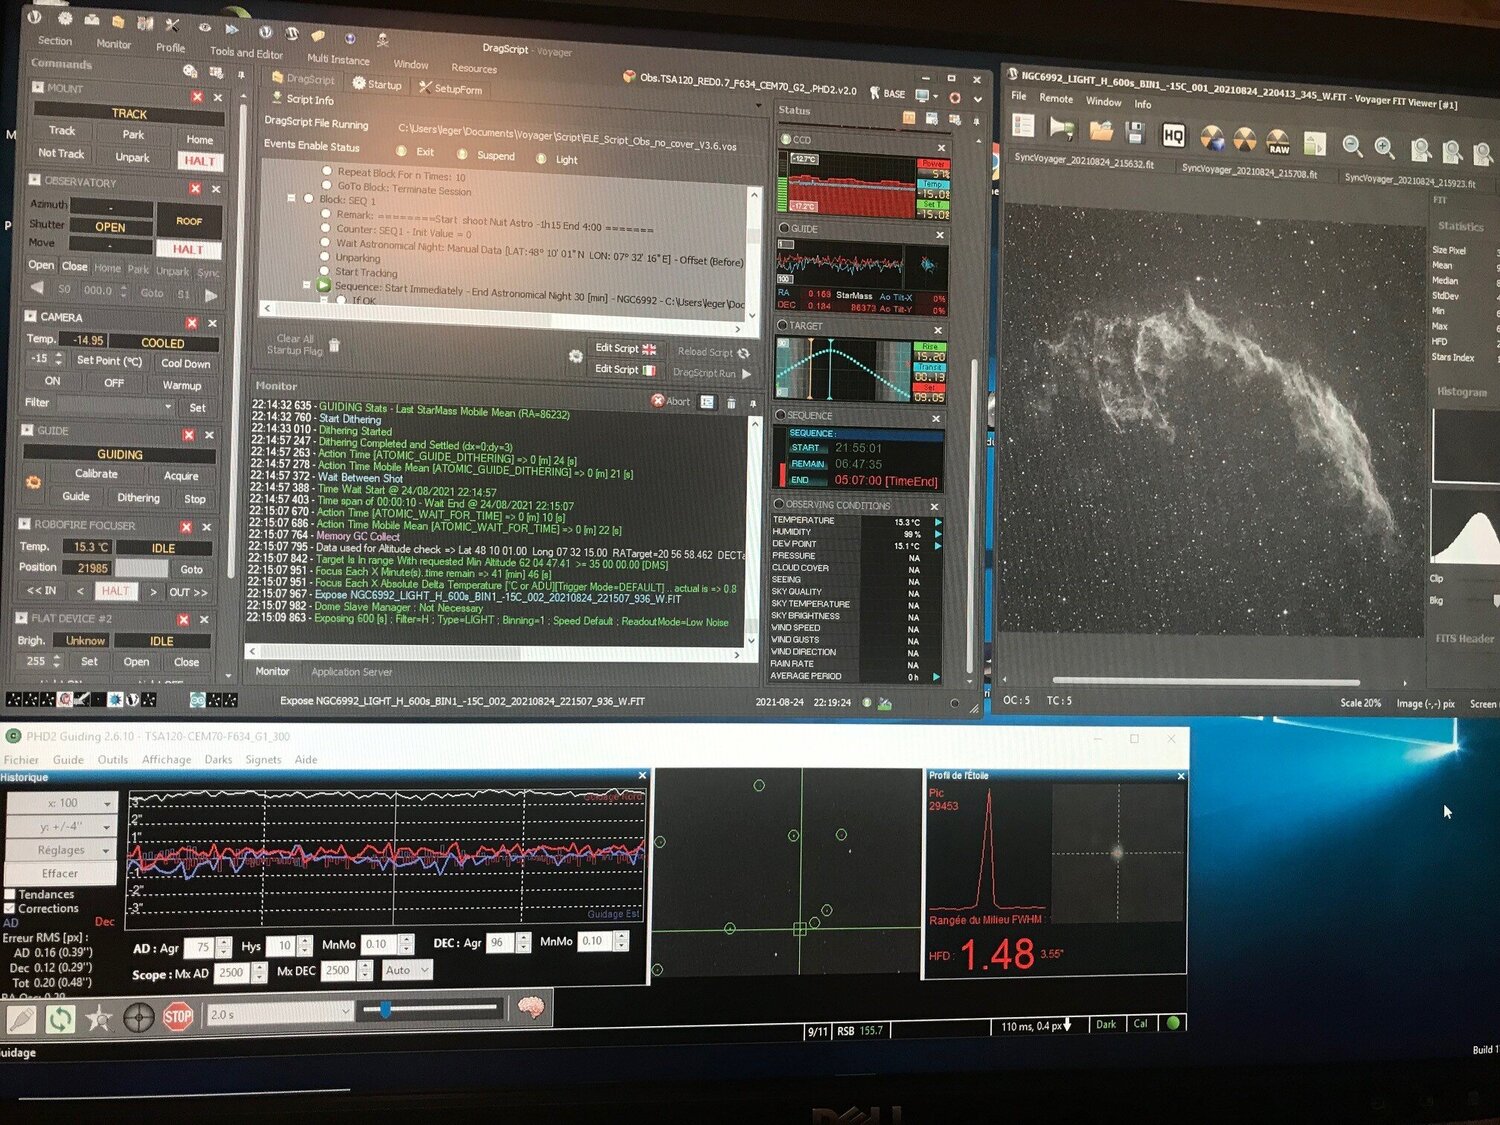Screen dimensions: 1500x1125
Task: Open the Réglages dropdown in PHD2 history panel
Action: point(60,850)
